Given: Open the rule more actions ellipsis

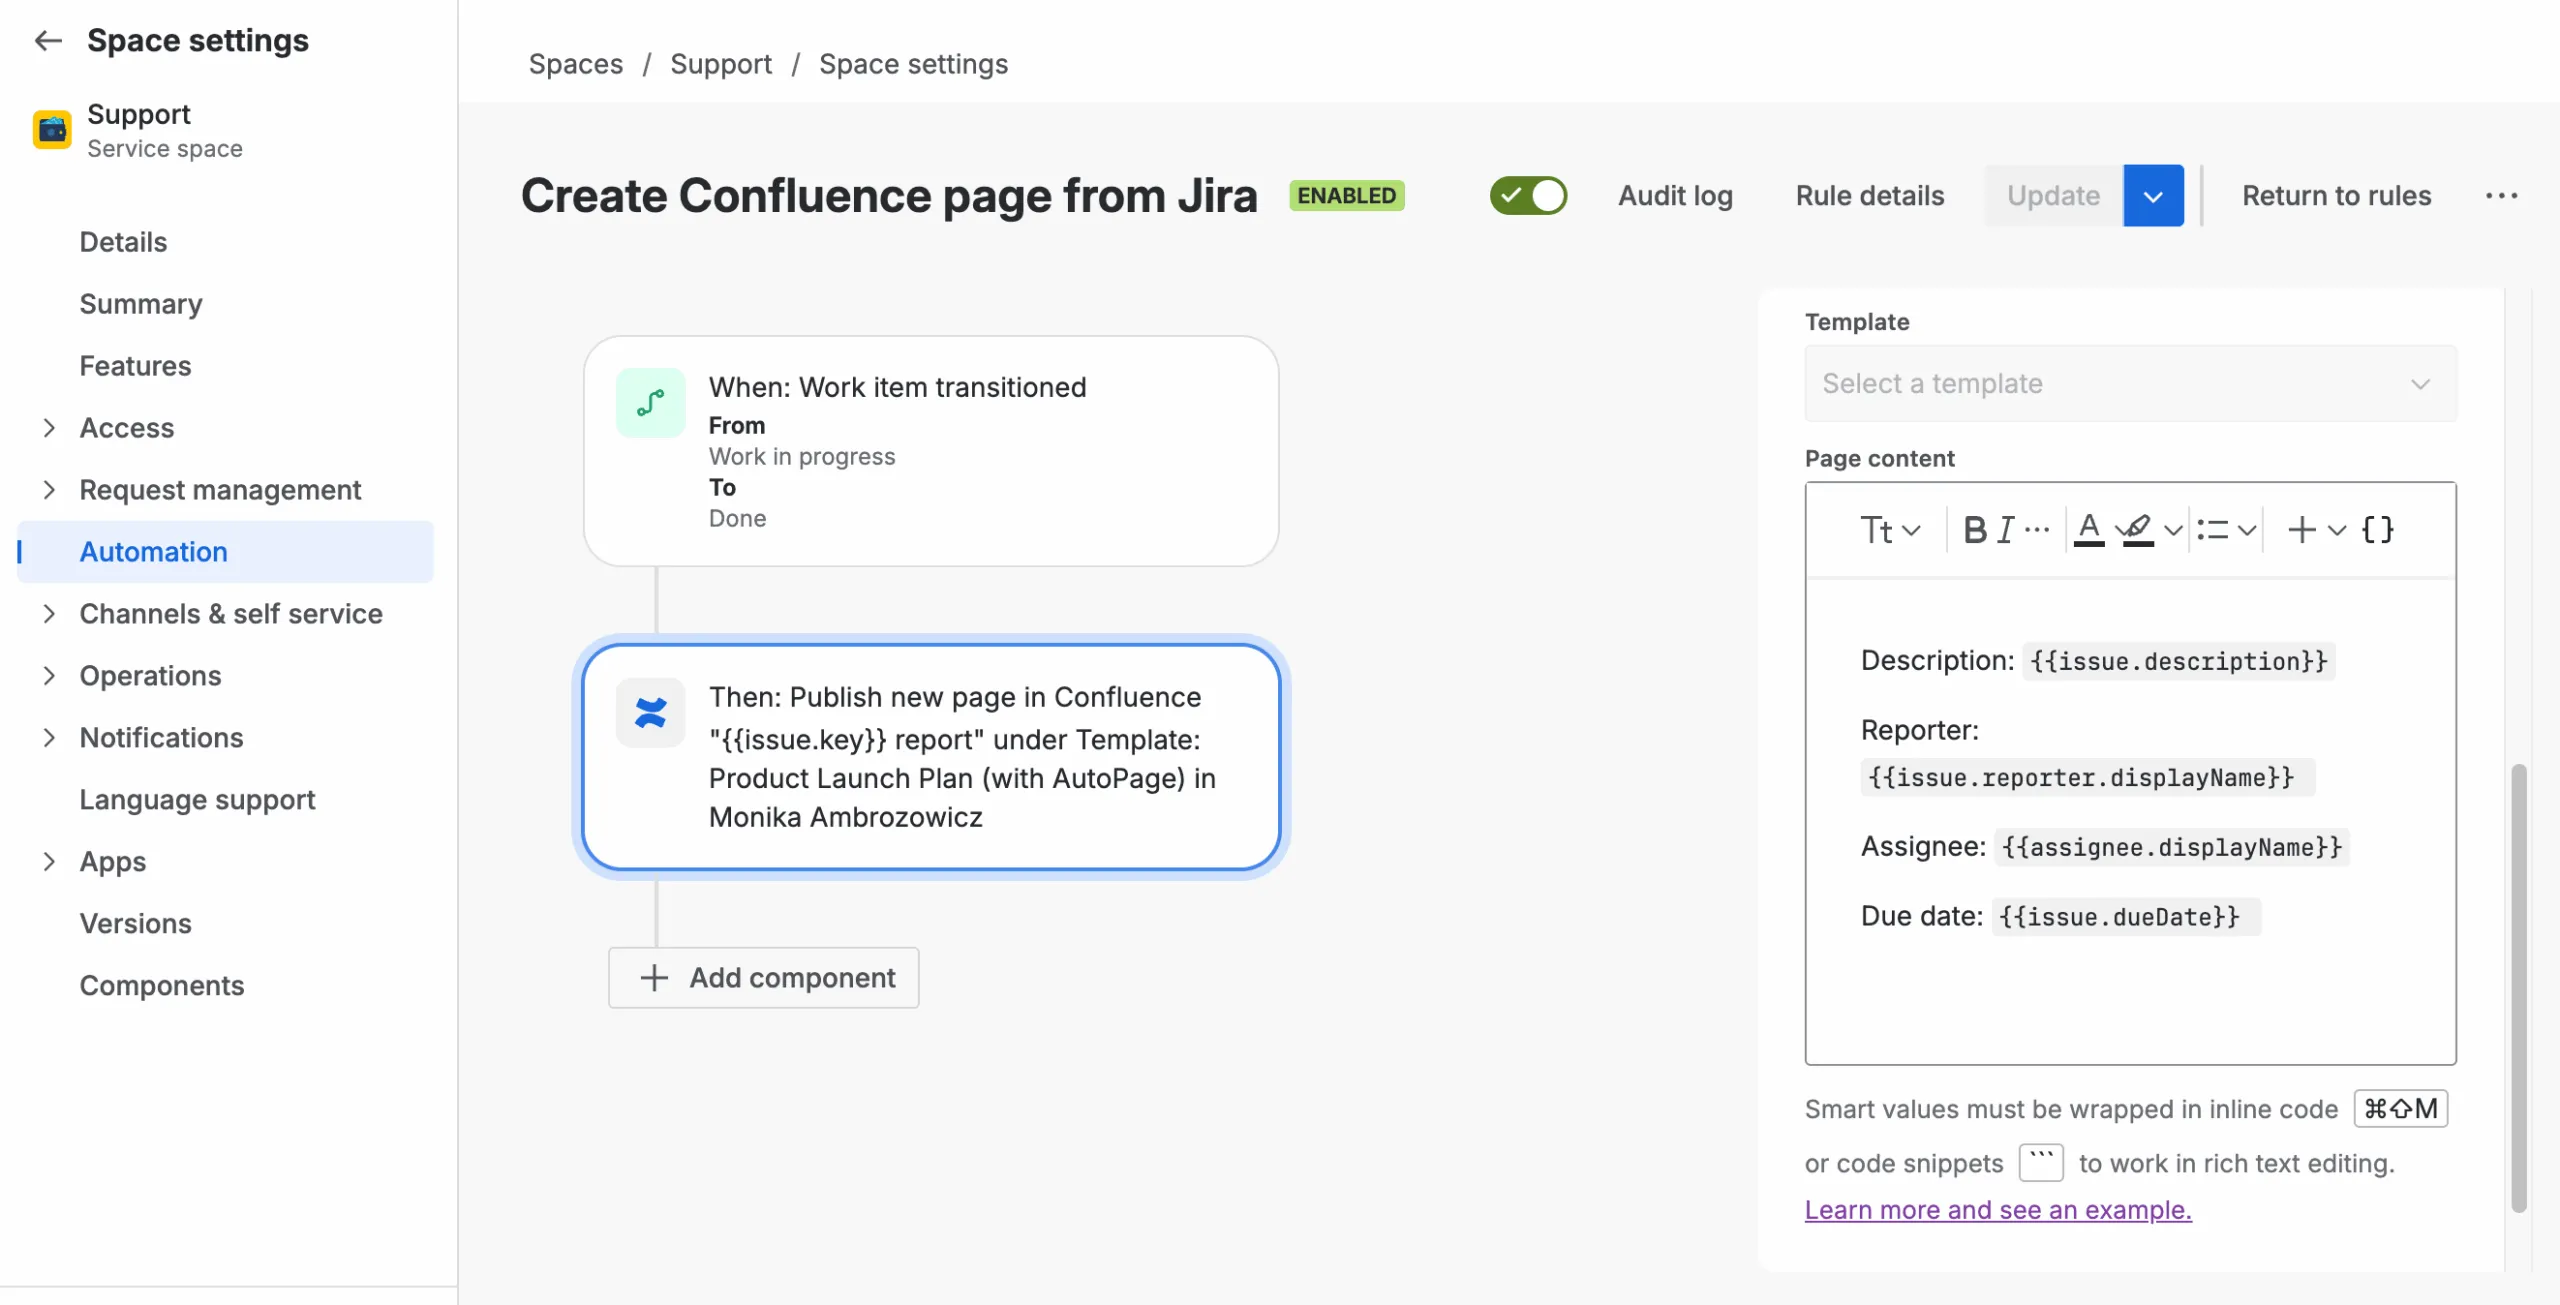Looking at the screenshot, I should click(2501, 195).
